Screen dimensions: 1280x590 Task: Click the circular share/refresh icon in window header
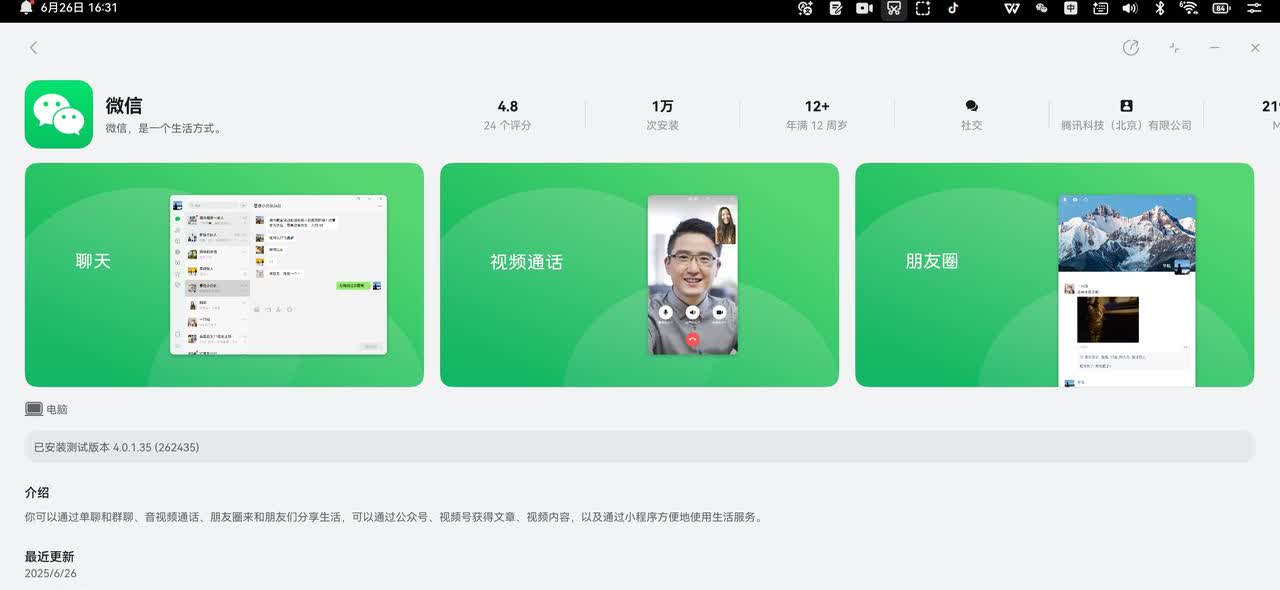pyautogui.click(x=1131, y=48)
